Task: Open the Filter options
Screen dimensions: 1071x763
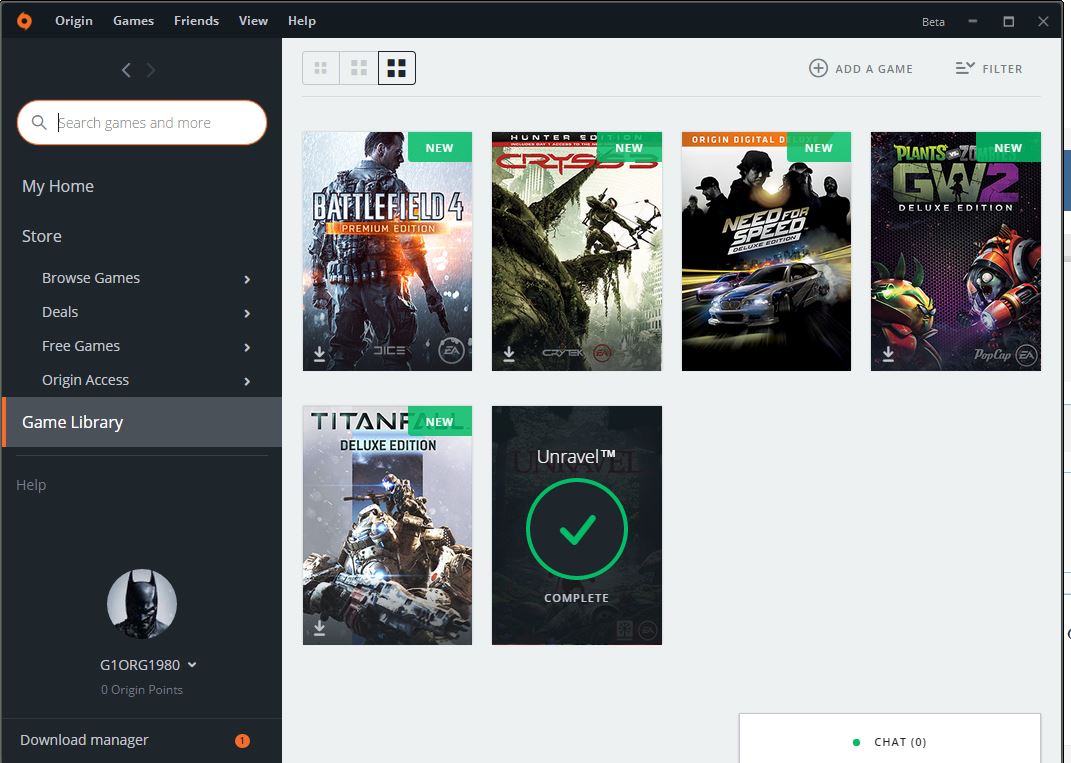Action: click(989, 69)
